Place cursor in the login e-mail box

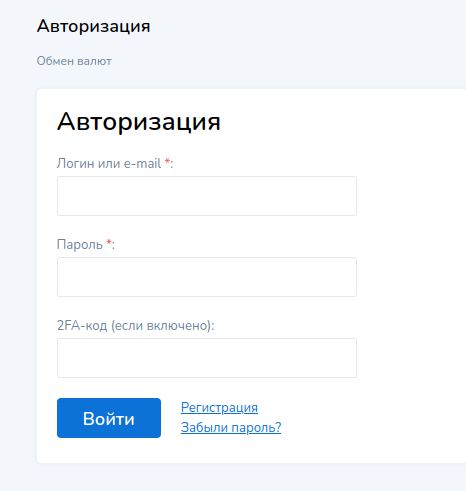pos(207,196)
